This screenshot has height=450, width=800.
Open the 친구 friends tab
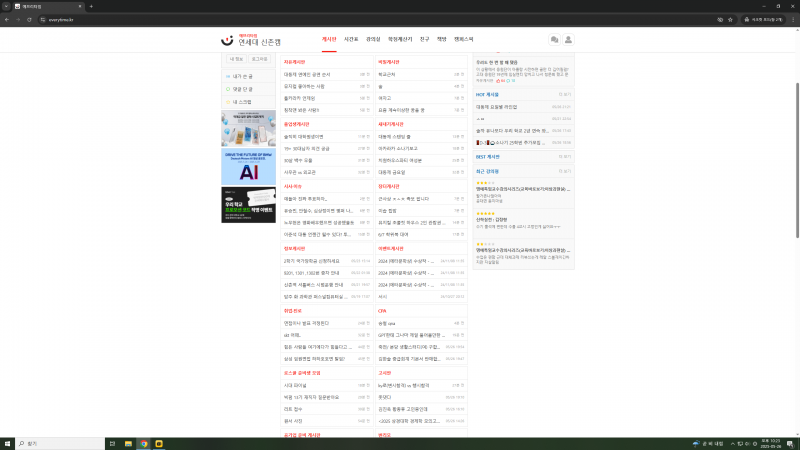click(424, 39)
